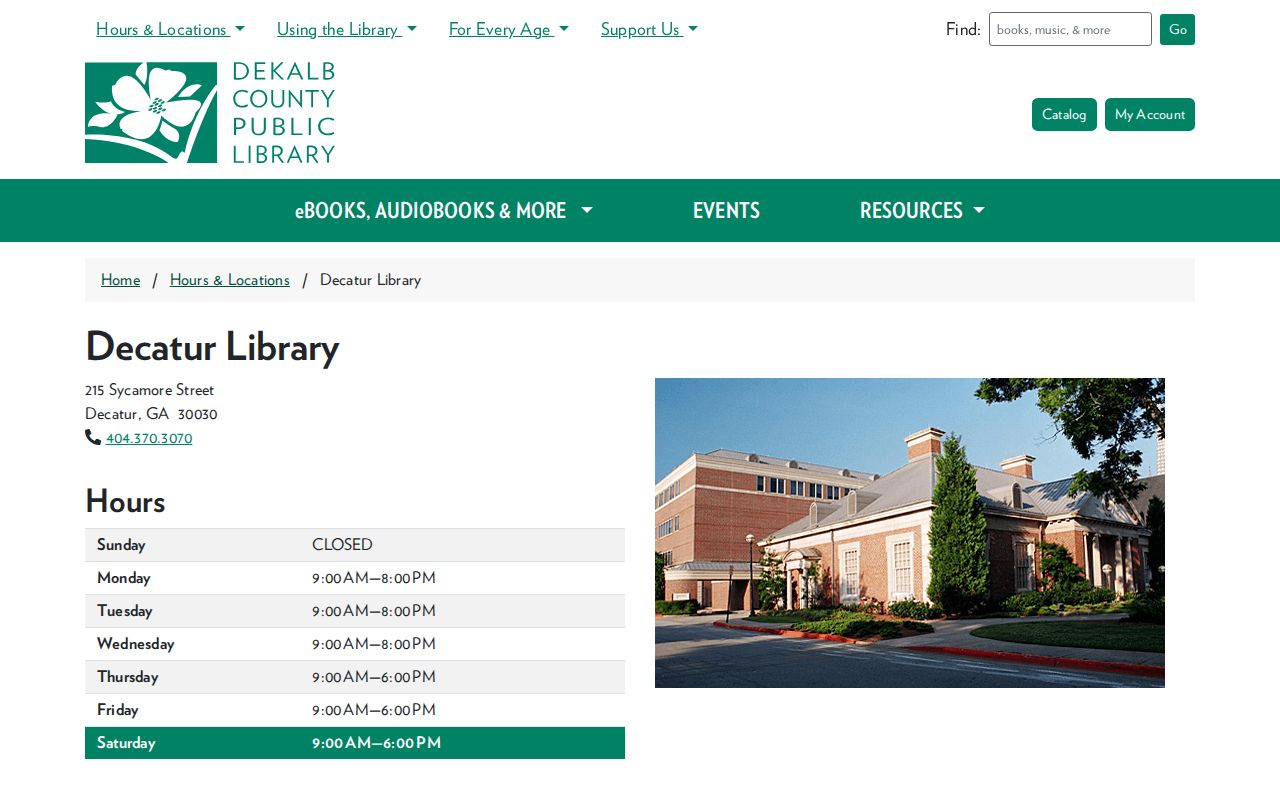Click the phone icon beside the number

(x=93, y=437)
